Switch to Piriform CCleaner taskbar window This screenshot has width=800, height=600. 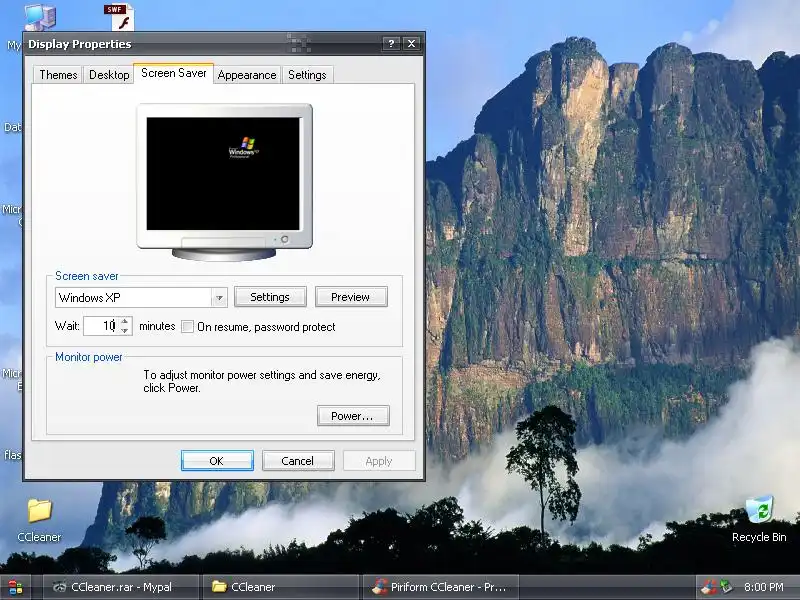(x=440, y=587)
